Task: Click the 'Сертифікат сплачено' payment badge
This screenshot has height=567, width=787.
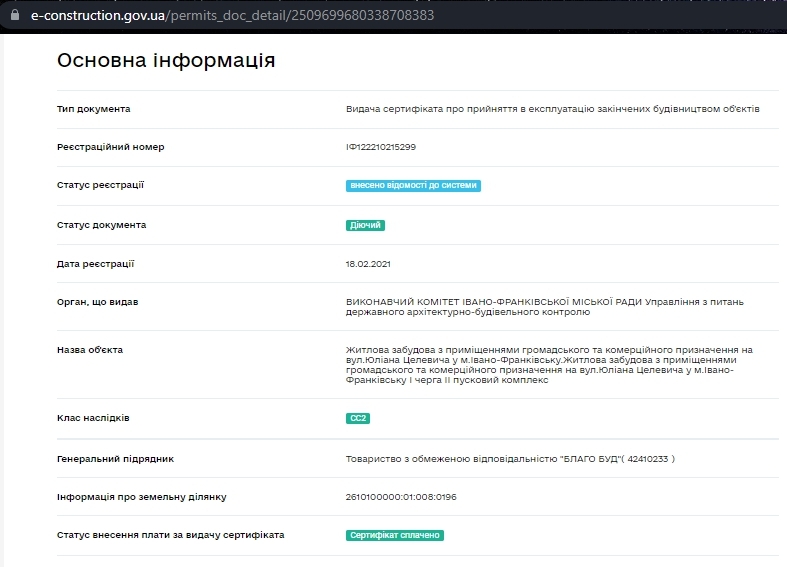Action: click(x=395, y=535)
